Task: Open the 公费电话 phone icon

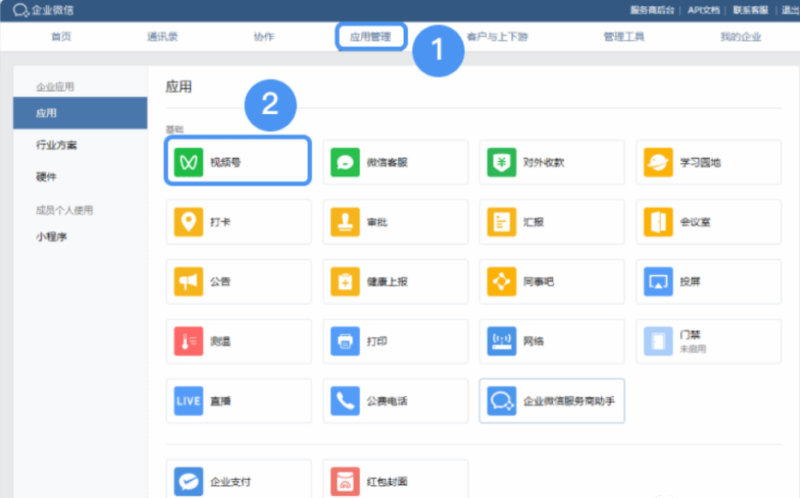Action: (x=345, y=401)
